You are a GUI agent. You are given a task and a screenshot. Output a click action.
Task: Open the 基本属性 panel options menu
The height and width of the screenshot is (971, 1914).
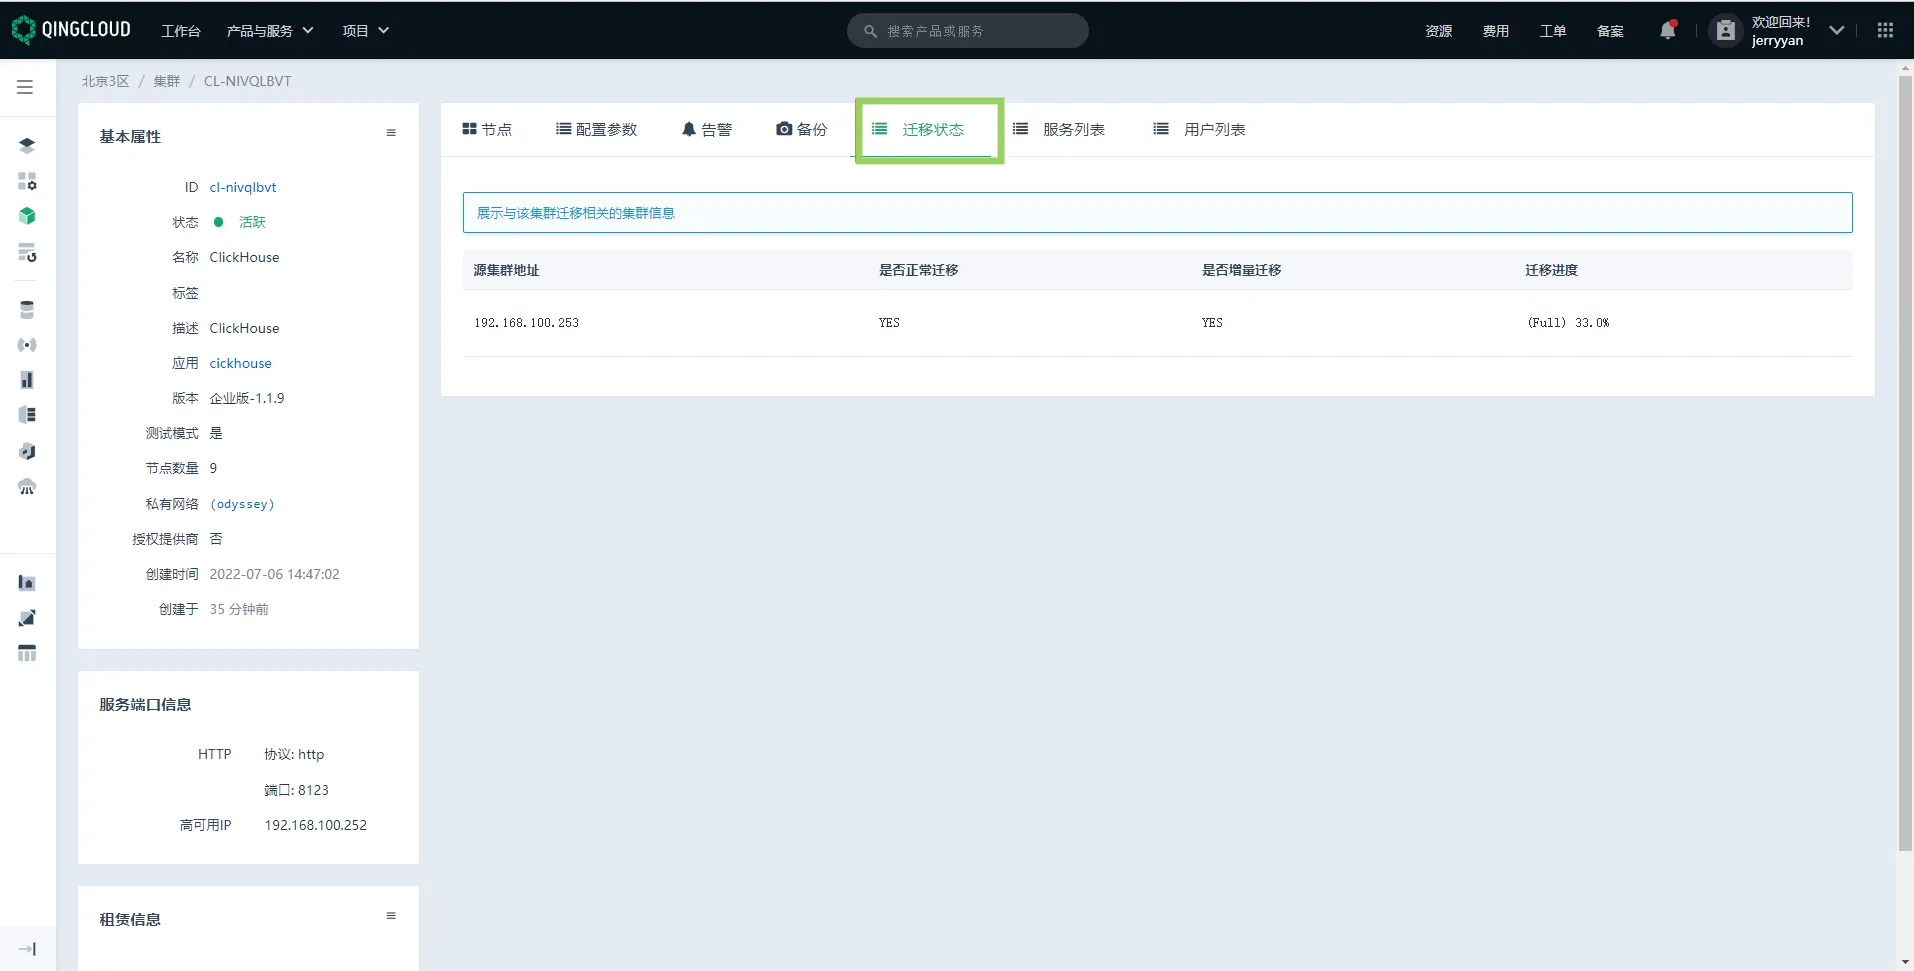click(391, 133)
